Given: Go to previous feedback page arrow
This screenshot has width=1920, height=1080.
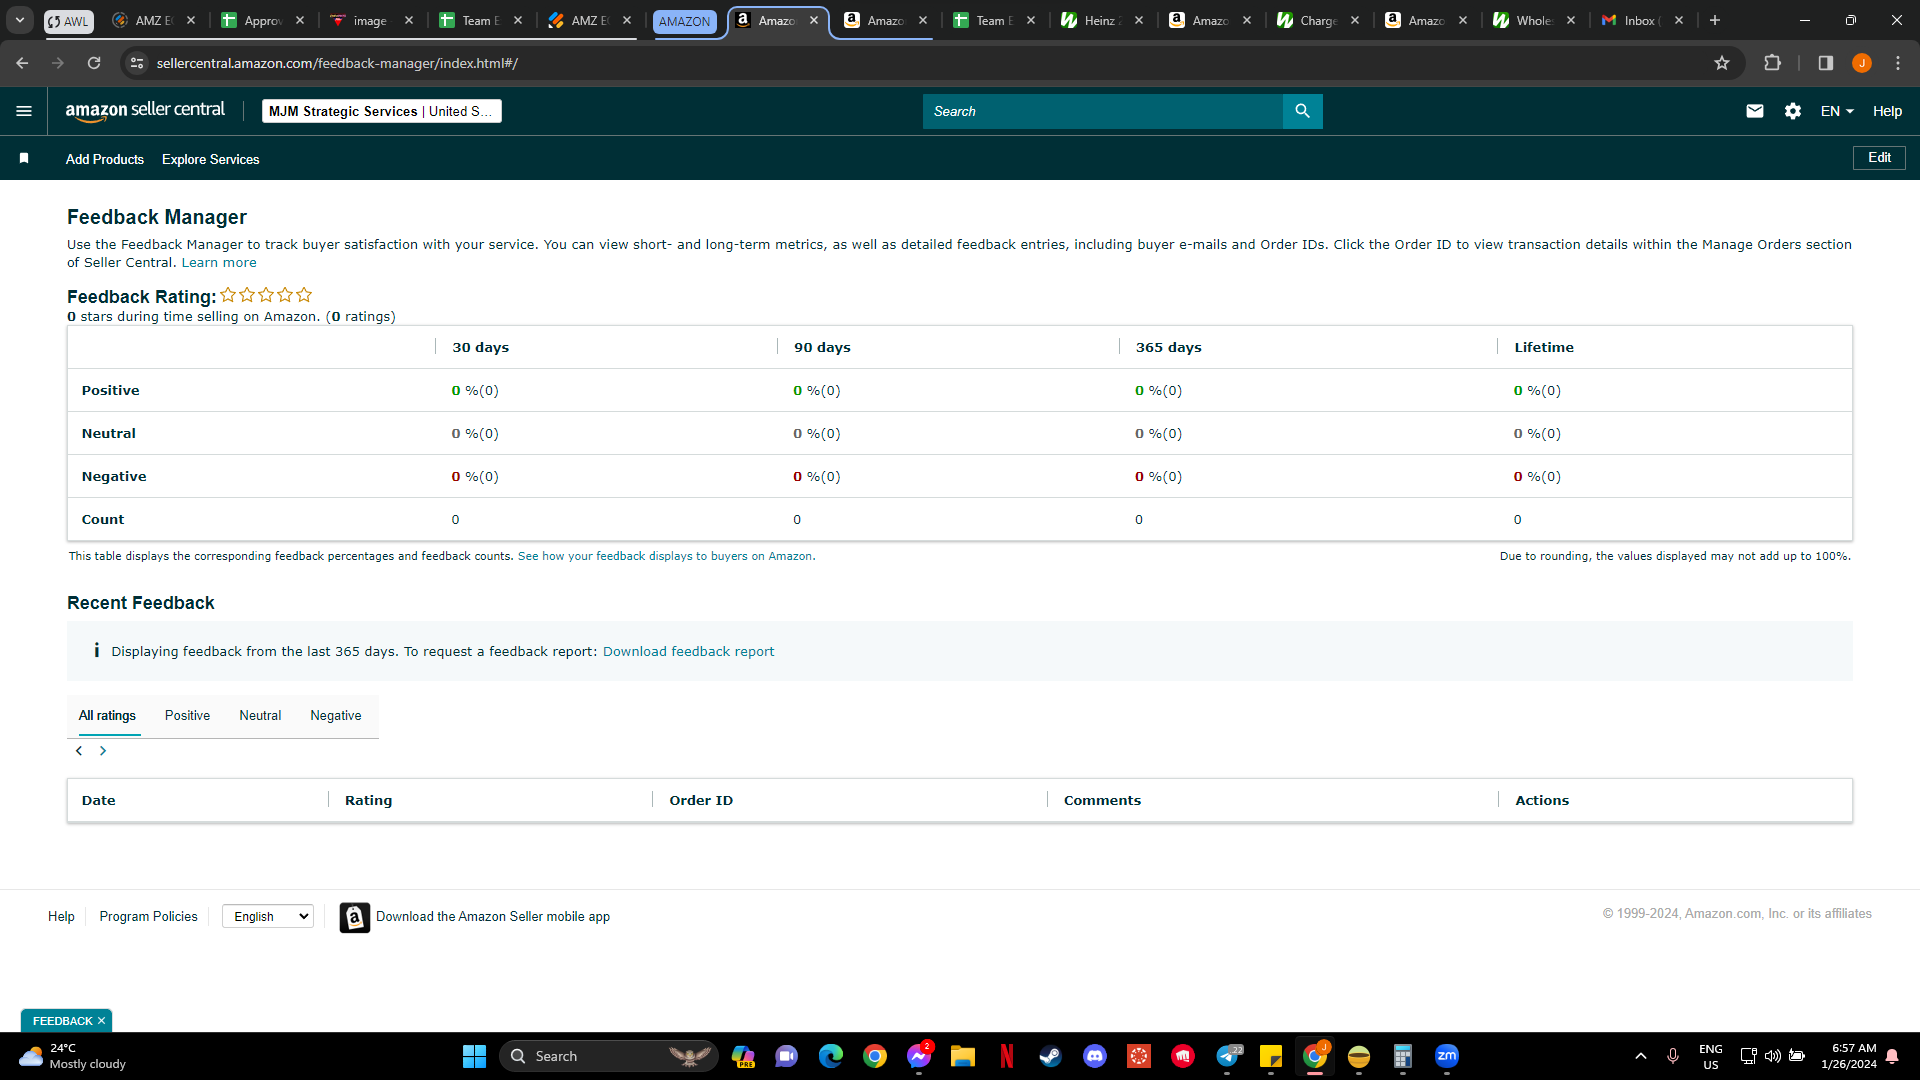Looking at the screenshot, I should (79, 751).
